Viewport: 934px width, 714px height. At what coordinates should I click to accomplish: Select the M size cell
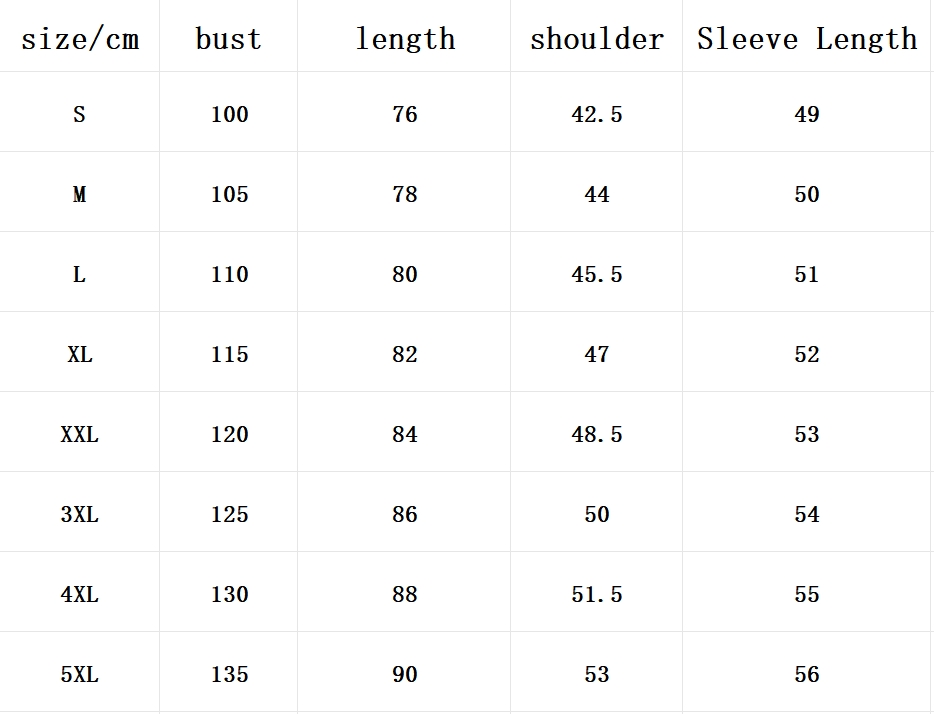point(79,194)
